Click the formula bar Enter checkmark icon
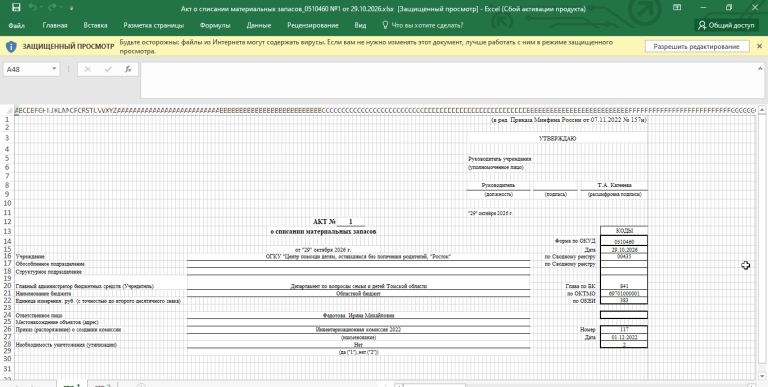This screenshot has width=768, height=387. pyautogui.click(x=108, y=70)
